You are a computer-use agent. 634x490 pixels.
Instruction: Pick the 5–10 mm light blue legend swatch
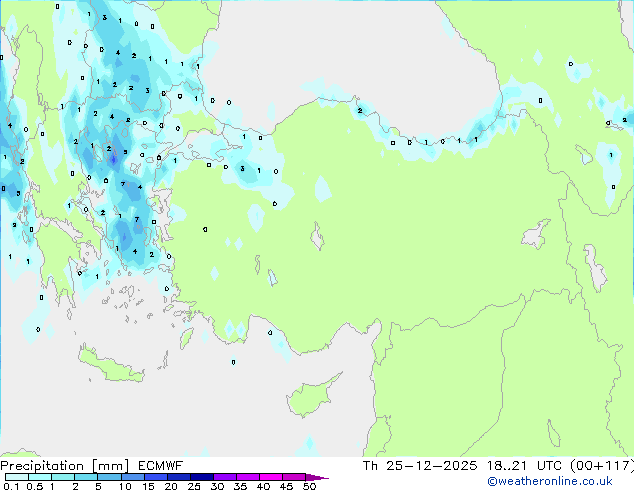[109, 477]
